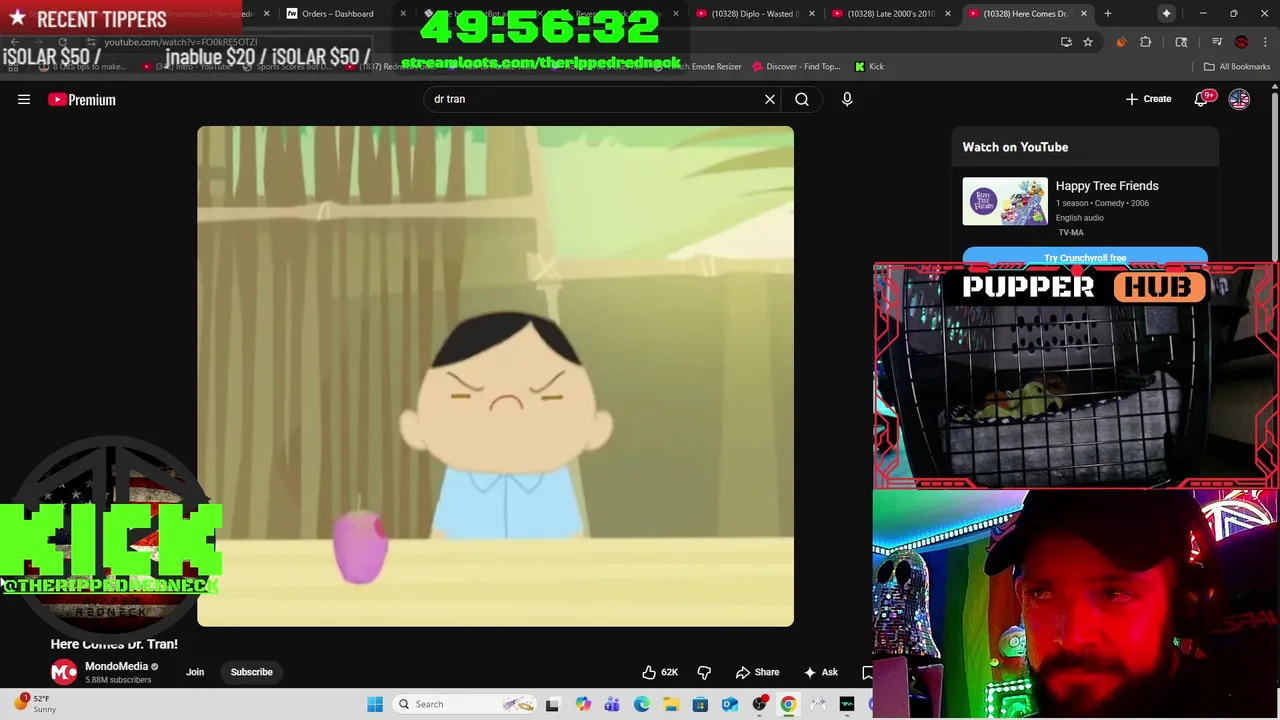1280x720 pixels.
Task: Open Chrome extensions puzzle icon
Action: point(1146,42)
